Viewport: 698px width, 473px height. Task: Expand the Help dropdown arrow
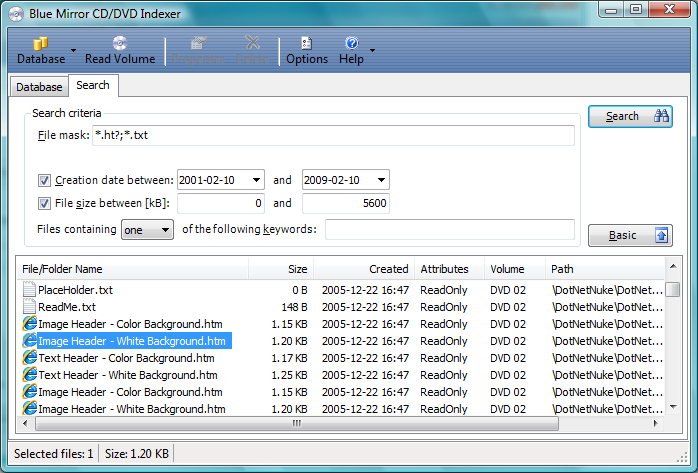(373, 50)
